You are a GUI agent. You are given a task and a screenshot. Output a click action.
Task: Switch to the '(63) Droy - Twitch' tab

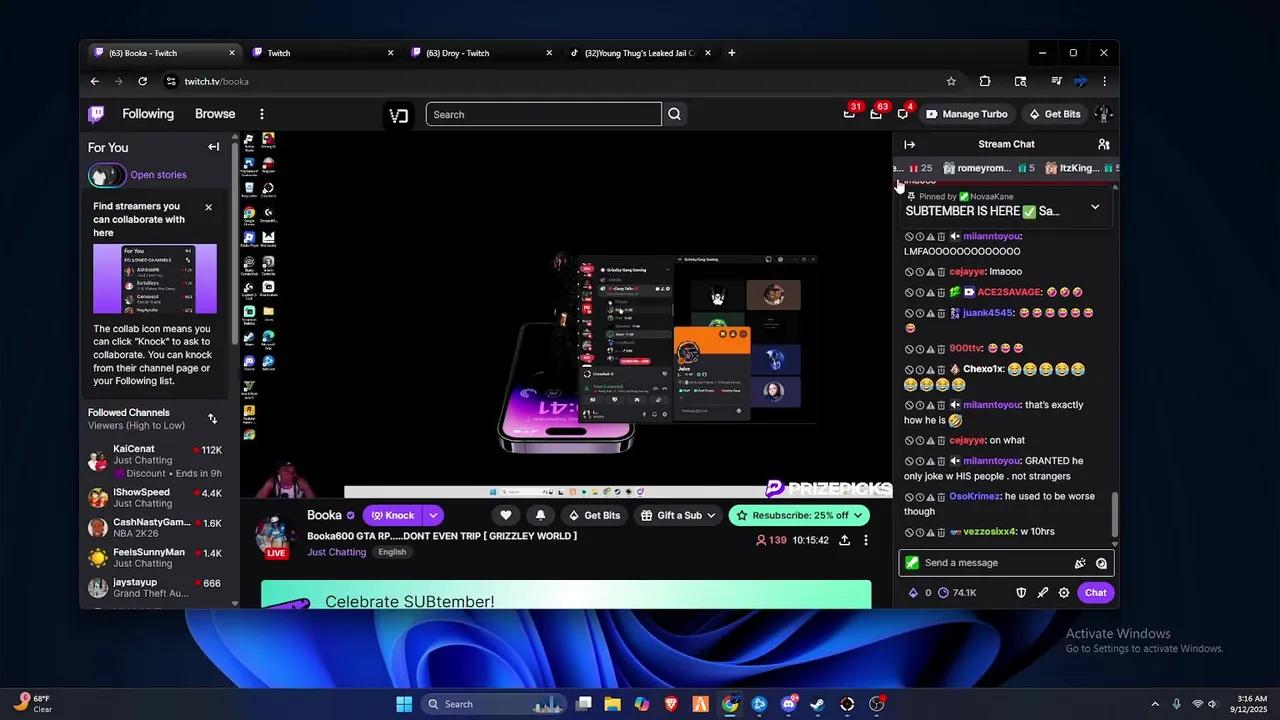coord(481,53)
